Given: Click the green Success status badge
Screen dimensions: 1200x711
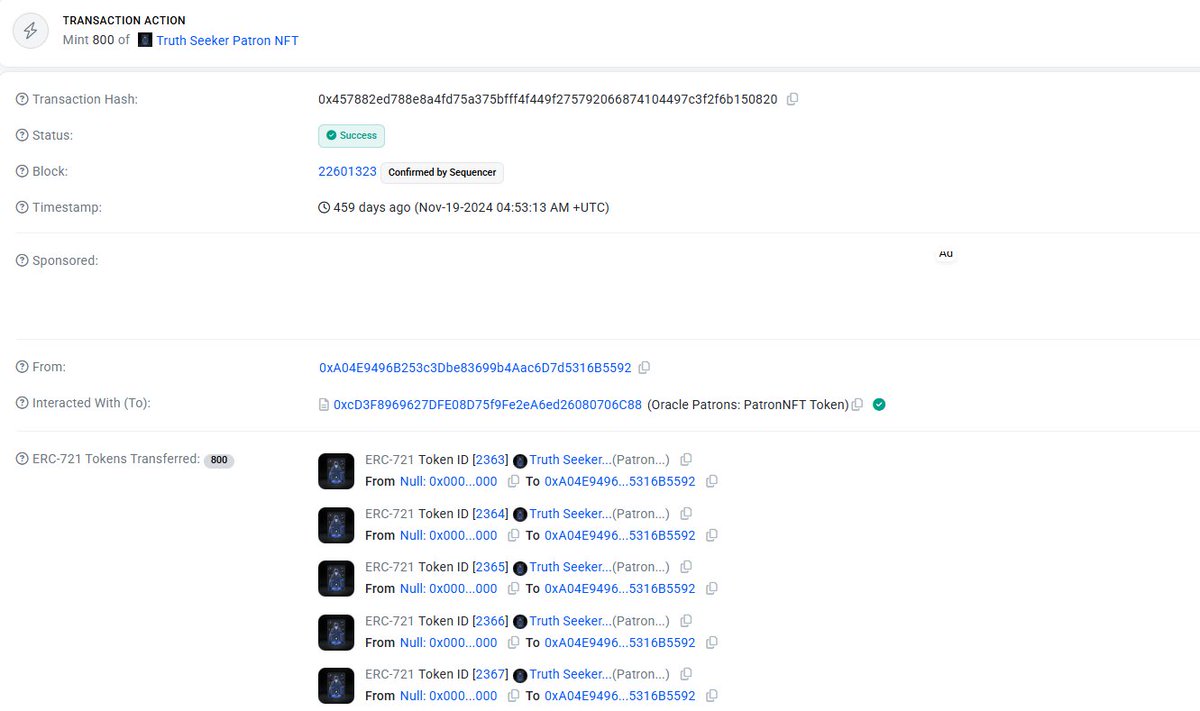Looking at the screenshot, I should pos(351,135).
